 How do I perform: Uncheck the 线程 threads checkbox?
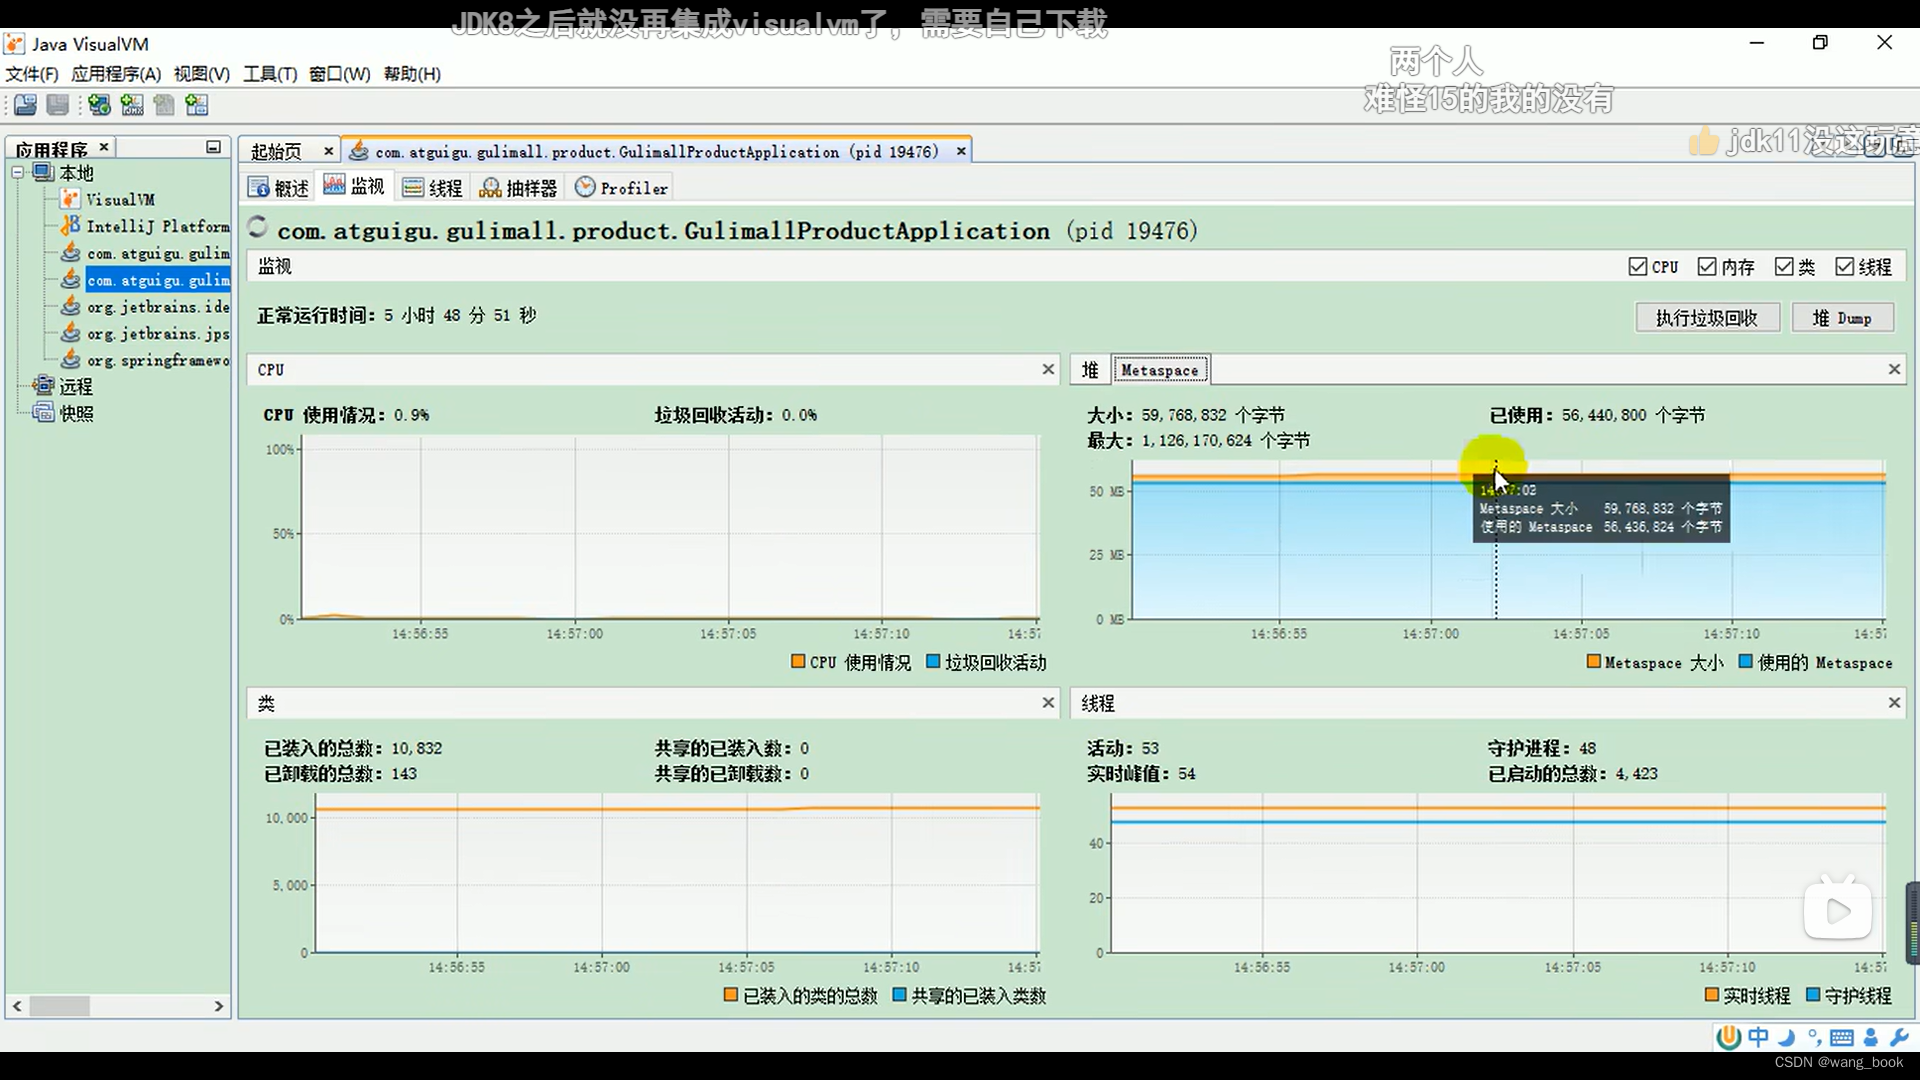[x=1845, y=267]
